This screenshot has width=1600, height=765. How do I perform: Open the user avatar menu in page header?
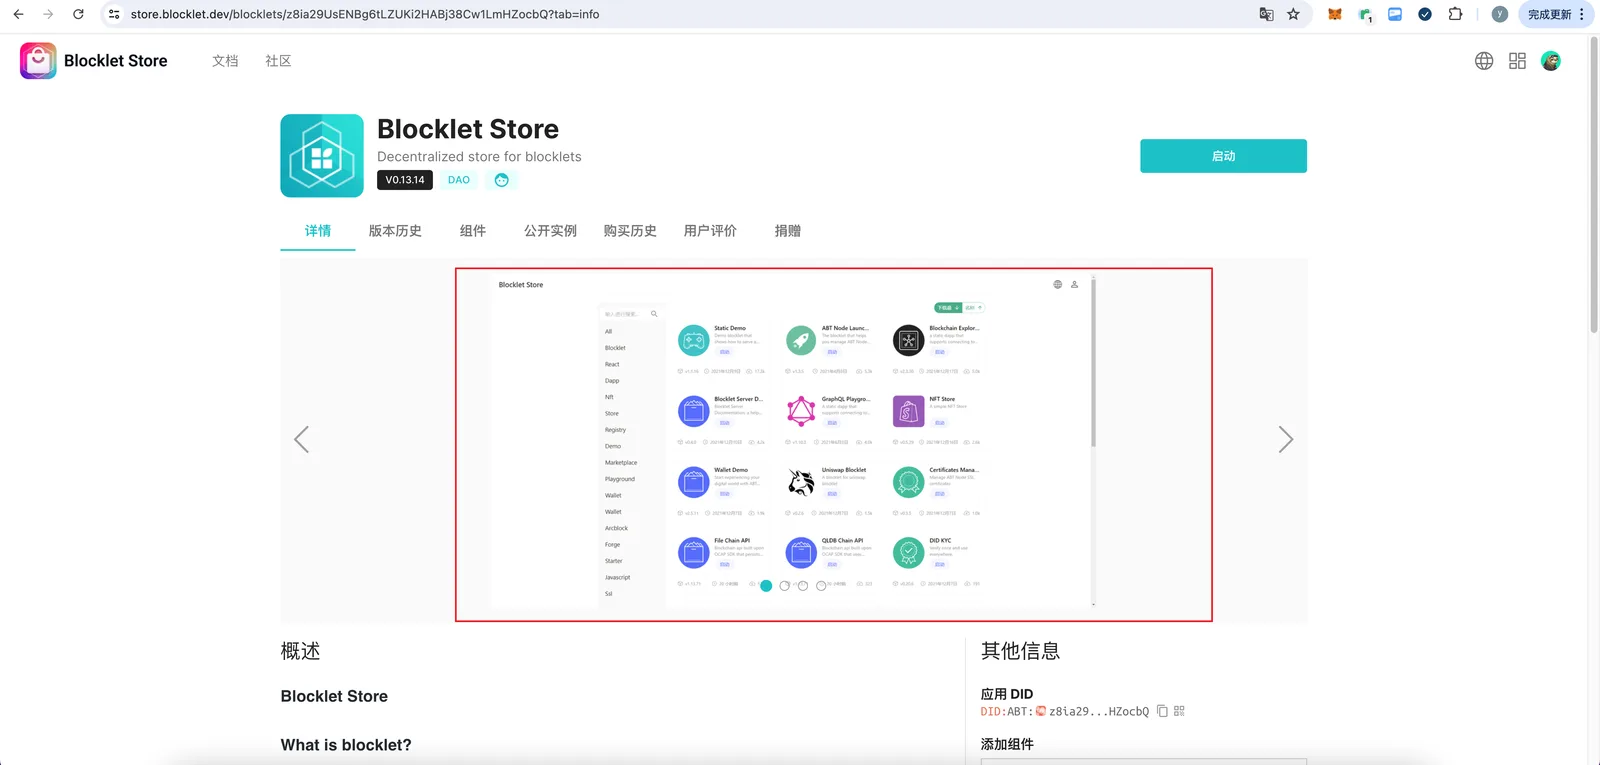1551,61
